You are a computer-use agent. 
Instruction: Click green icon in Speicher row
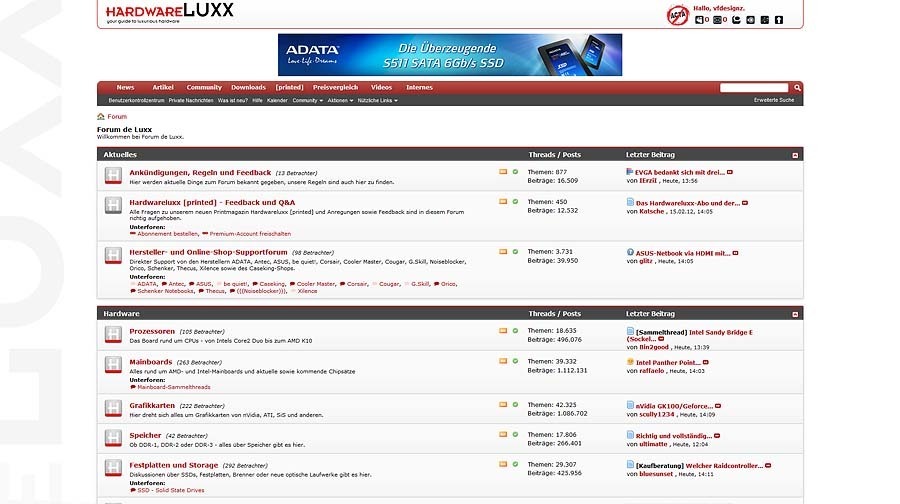[515, 435]
